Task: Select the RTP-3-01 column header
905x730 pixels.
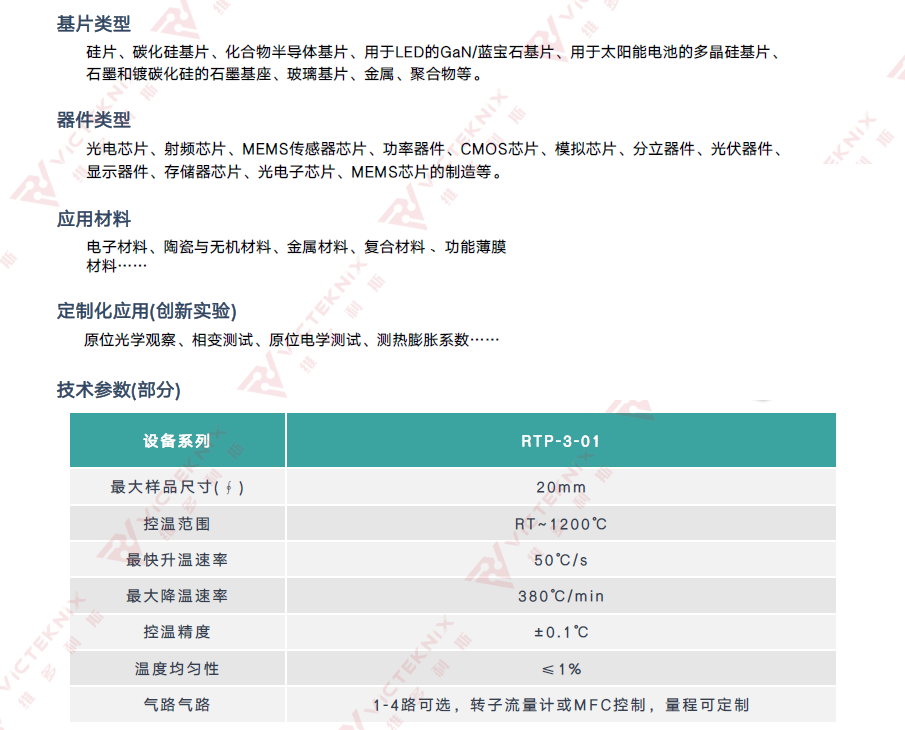Action: [560, 440]
